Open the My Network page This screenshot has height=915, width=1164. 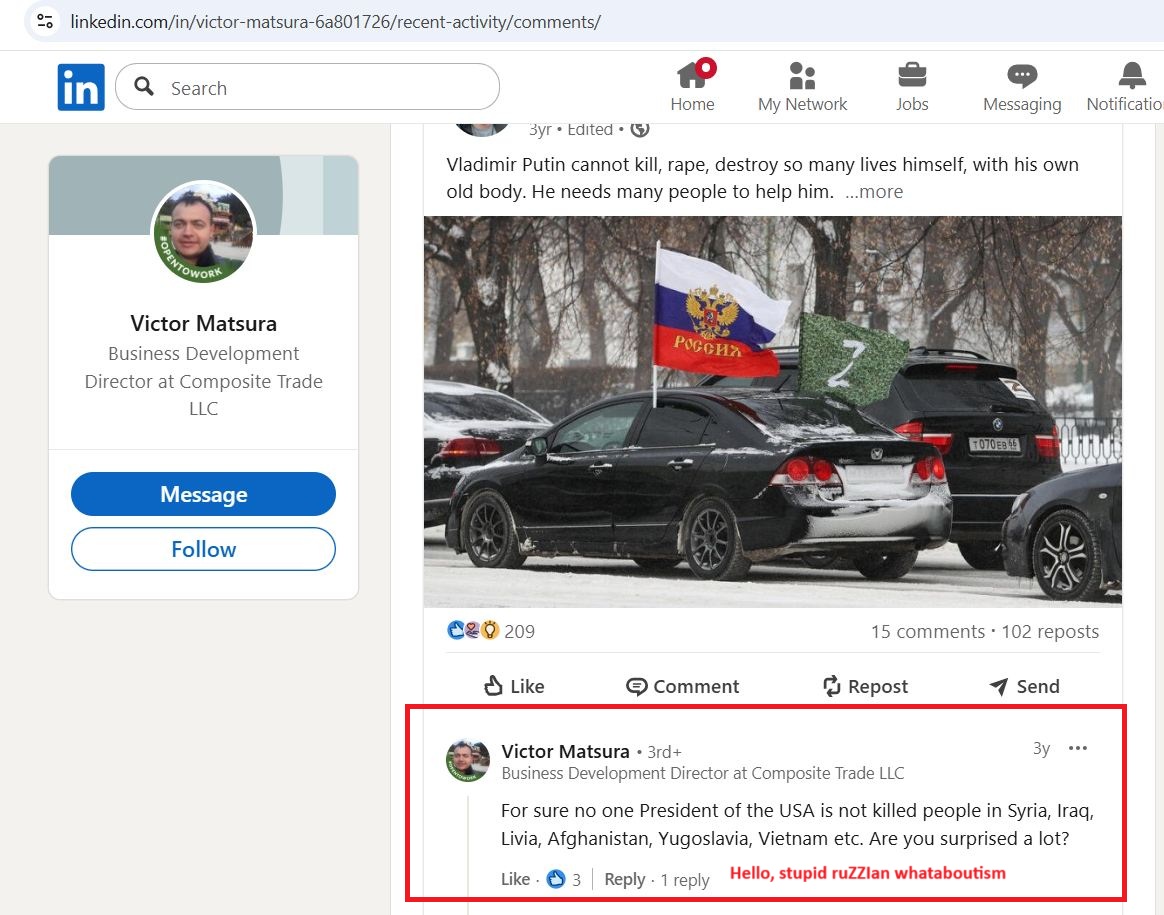(802, 86)
